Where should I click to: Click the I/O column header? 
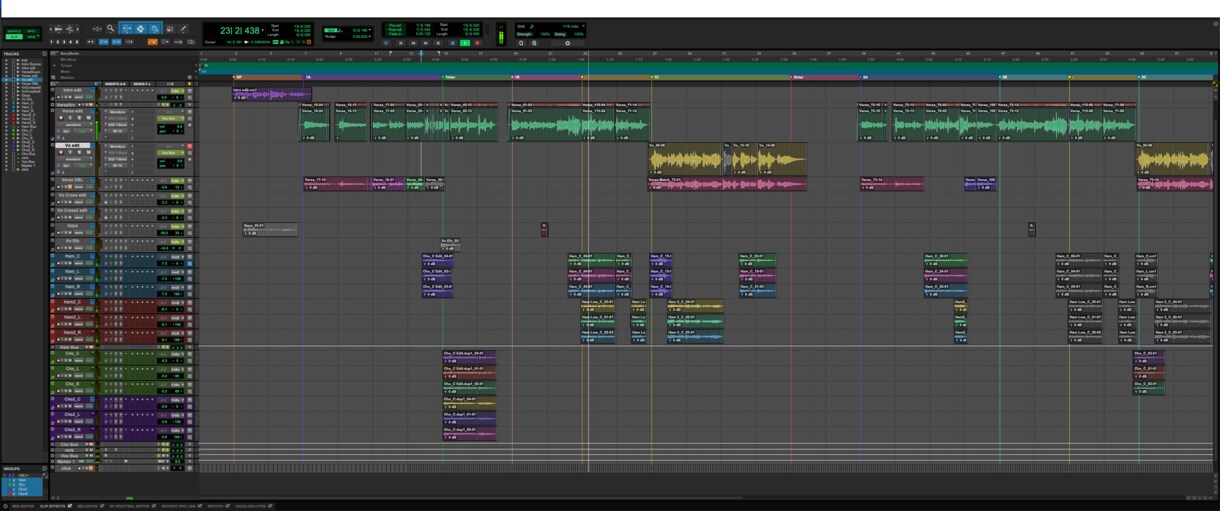[170, 84]
